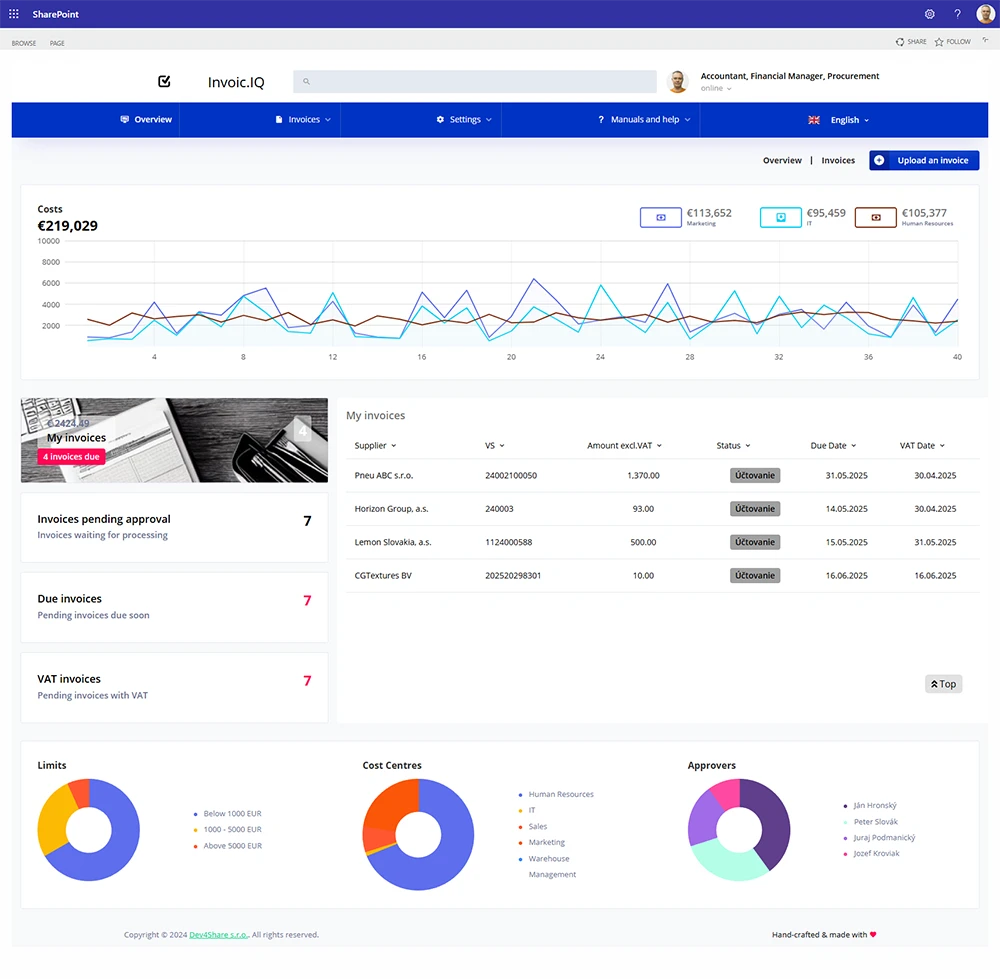1000x979 pixels.
Task: Follow the page using star icon
Action: tap(939, 42)
